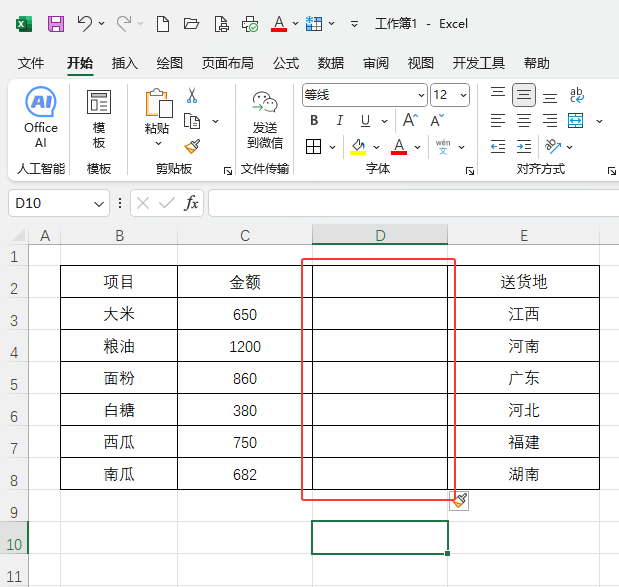
Task: Click paste options brush icon below table
Action: pos(459,501)
